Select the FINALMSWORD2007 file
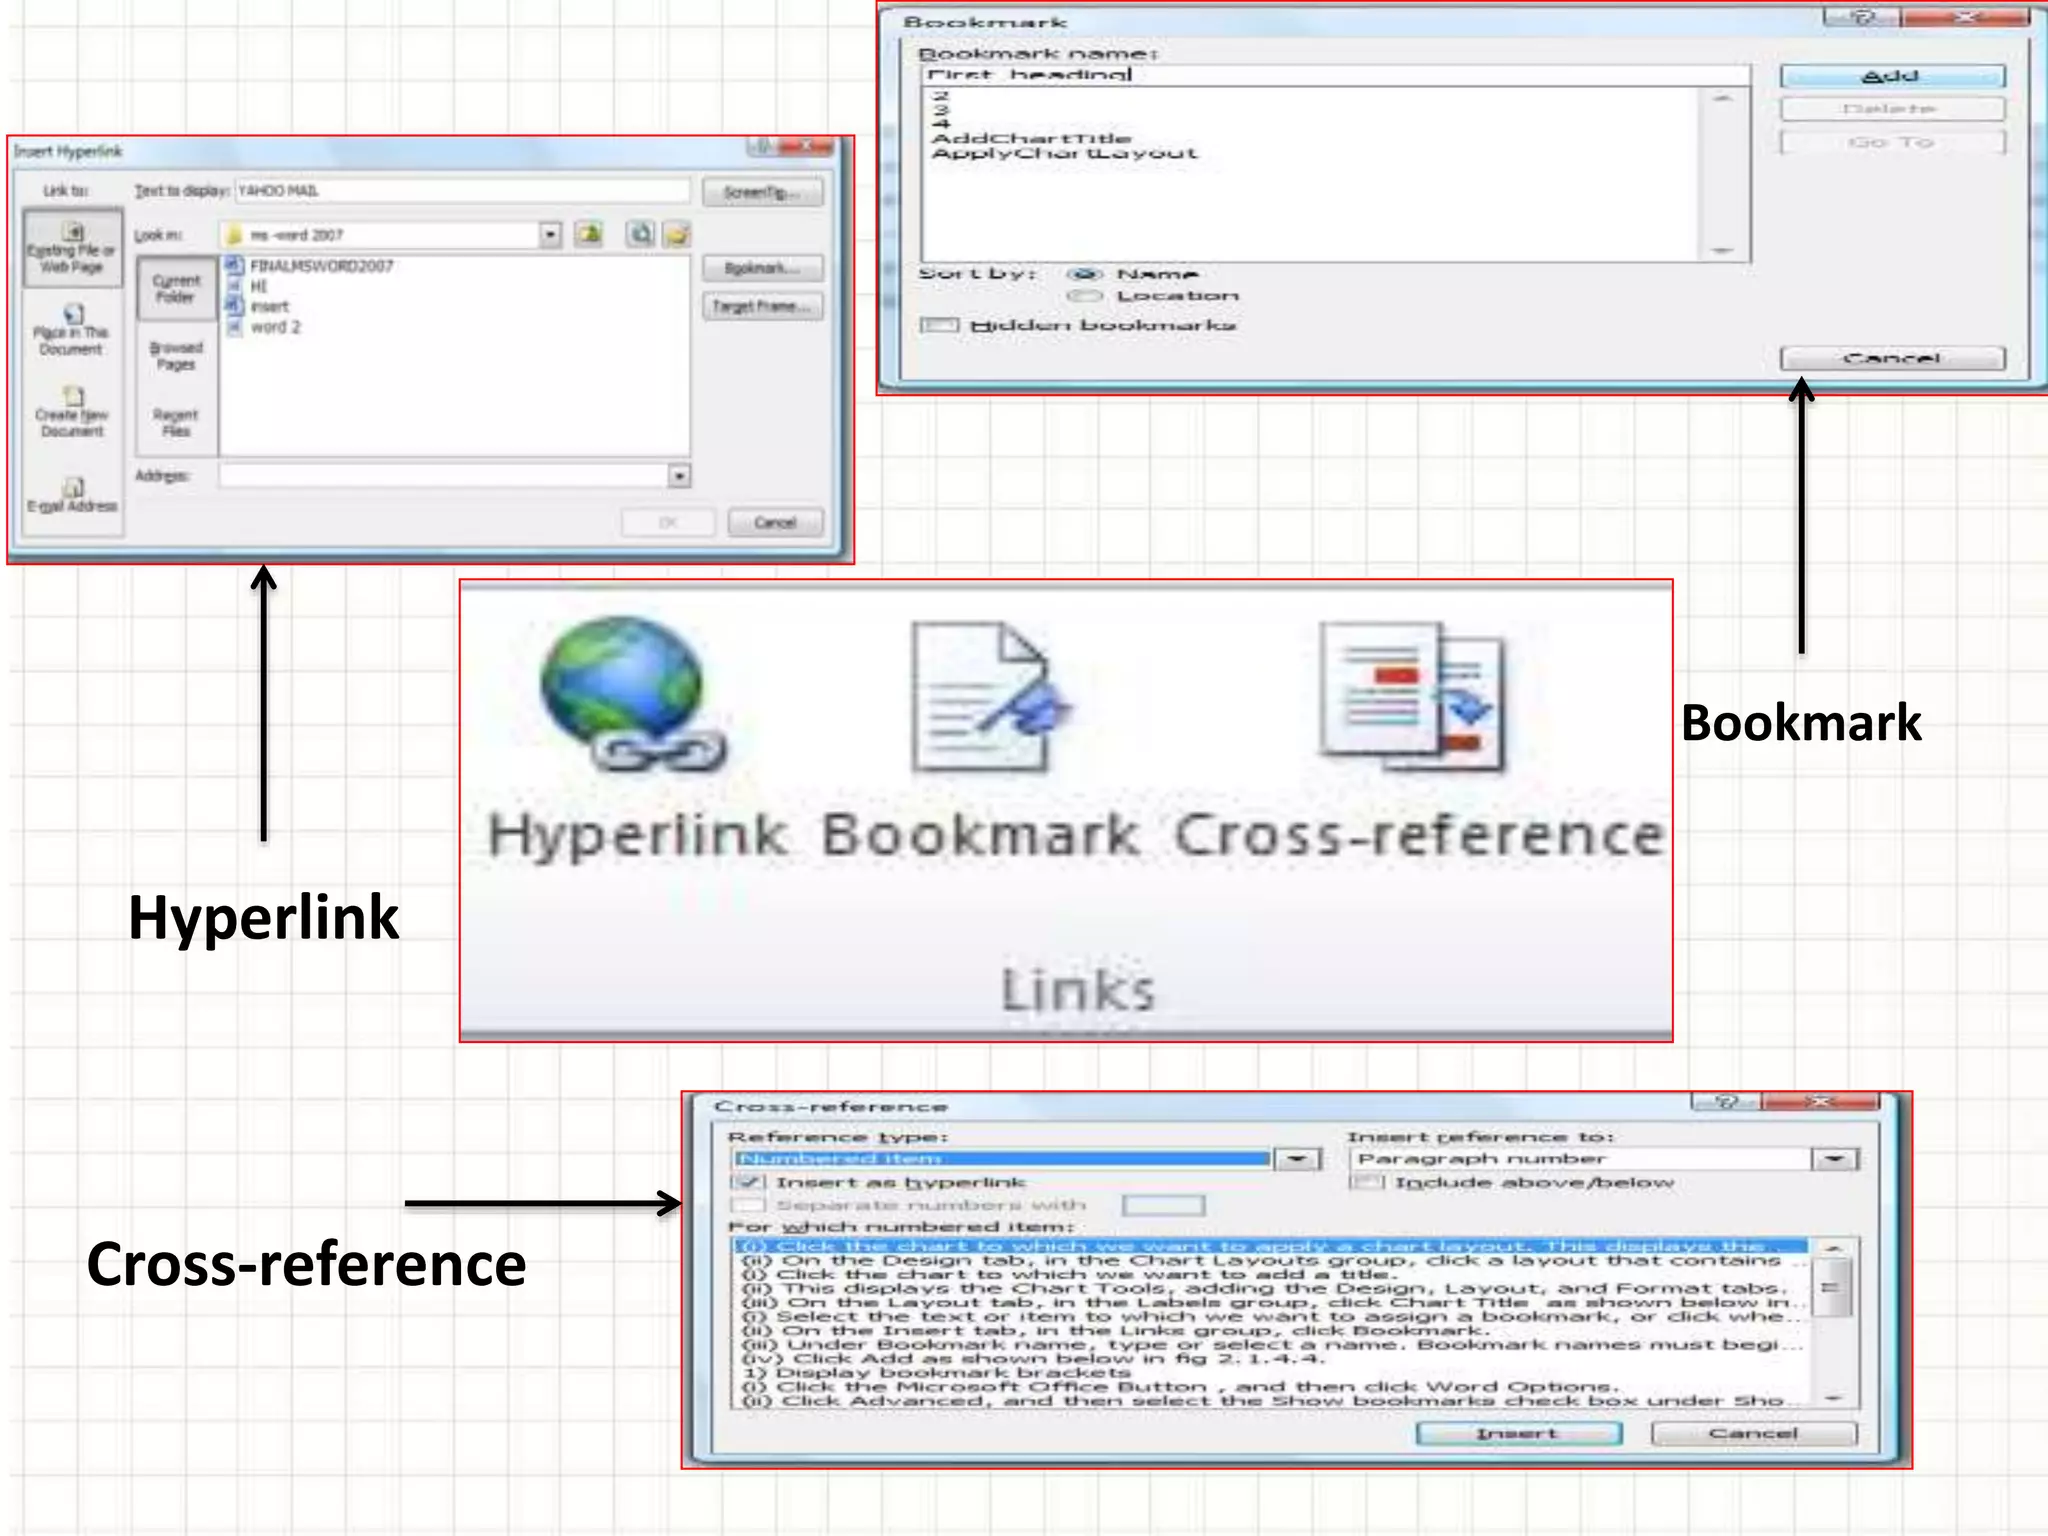Viewport: 2048px width, 1536px height. (x=310, y=265)
